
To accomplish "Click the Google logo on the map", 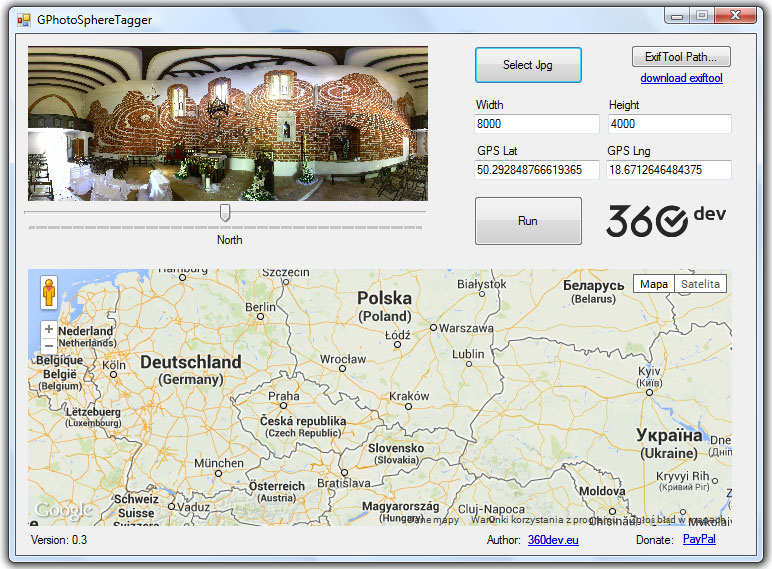I will 63,510.
